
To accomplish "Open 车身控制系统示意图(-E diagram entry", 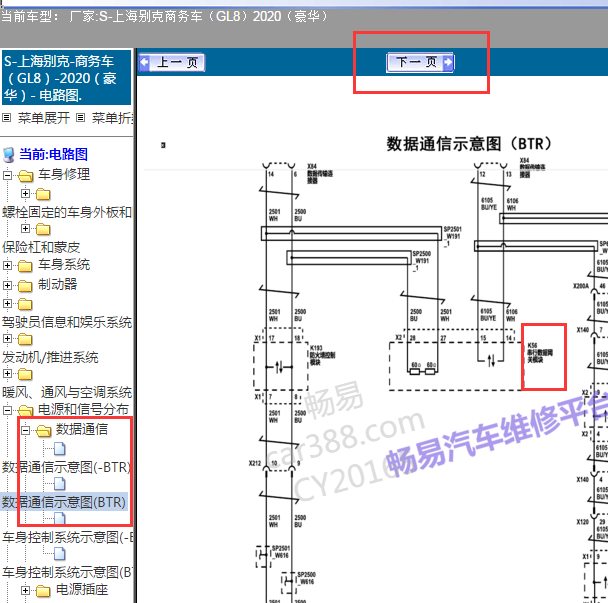I will (x=67, y=537).
